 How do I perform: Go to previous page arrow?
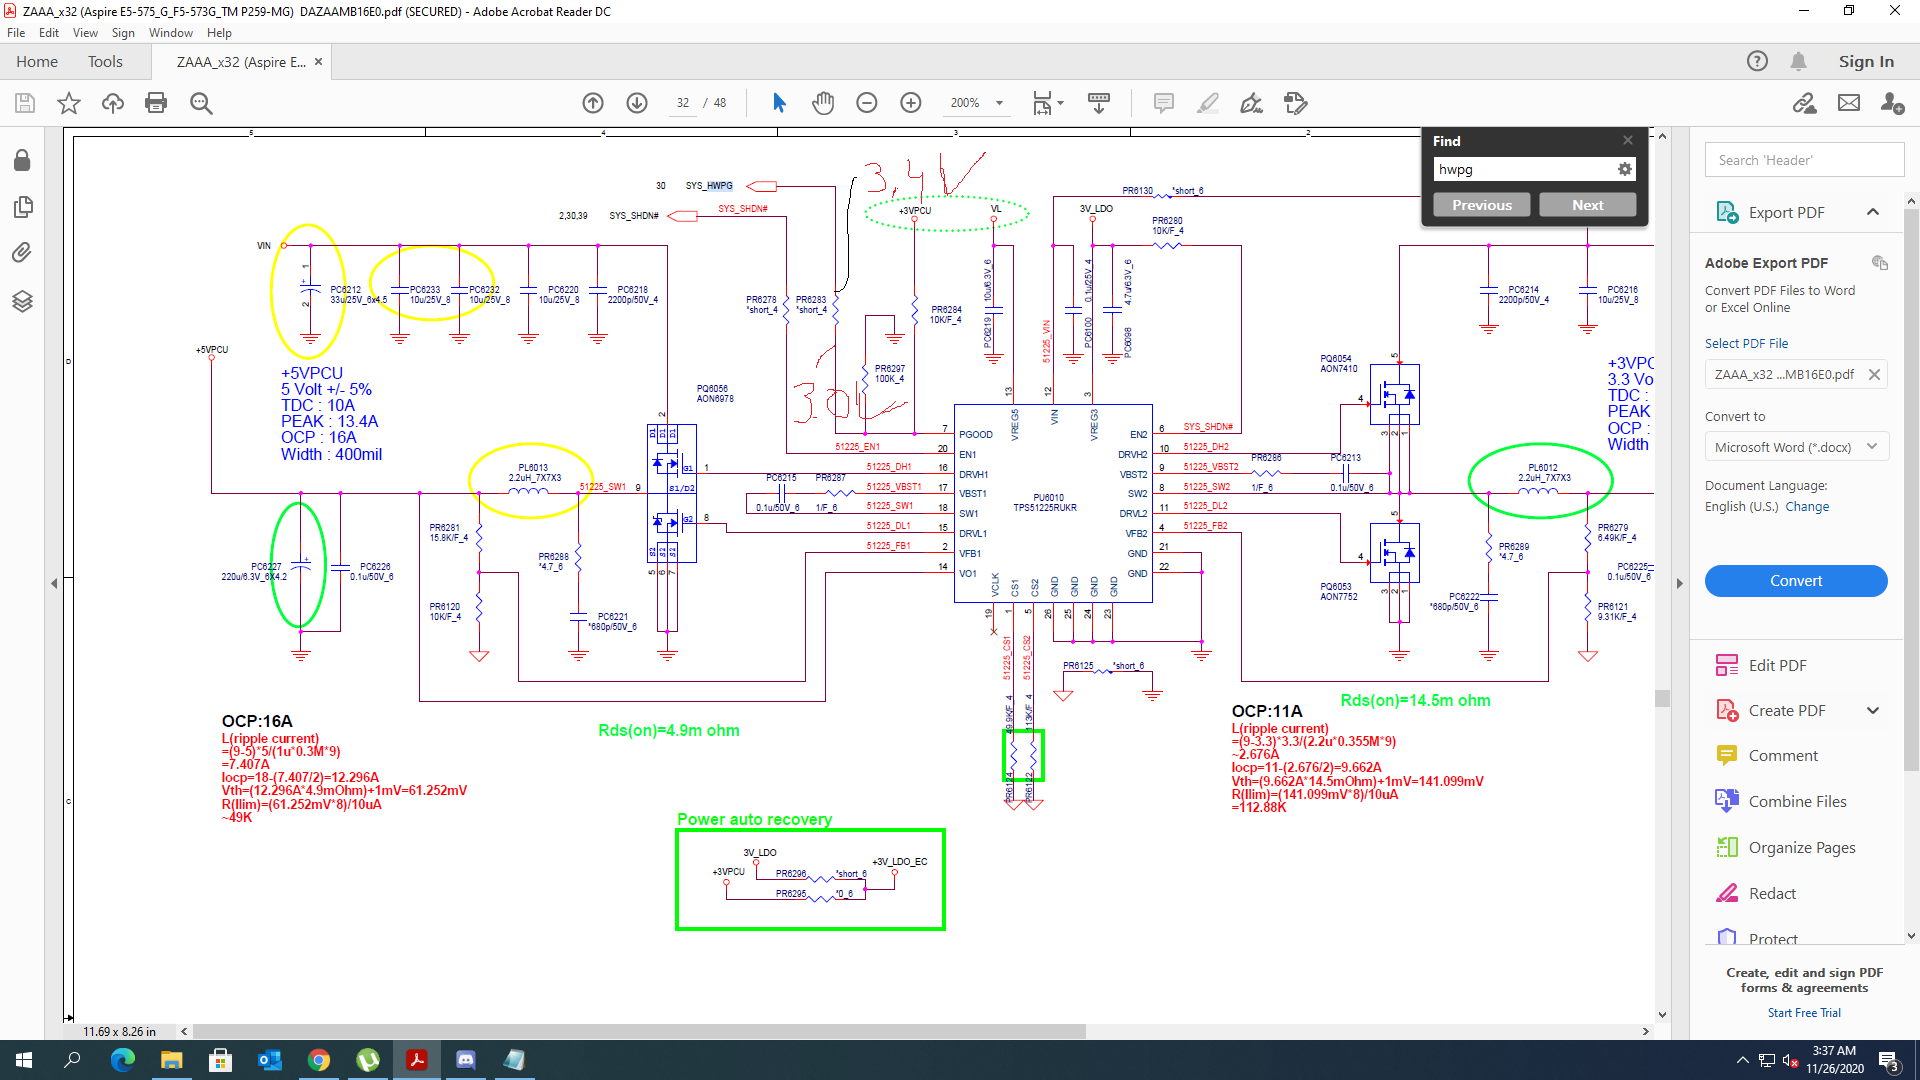[x=593, y=103]
